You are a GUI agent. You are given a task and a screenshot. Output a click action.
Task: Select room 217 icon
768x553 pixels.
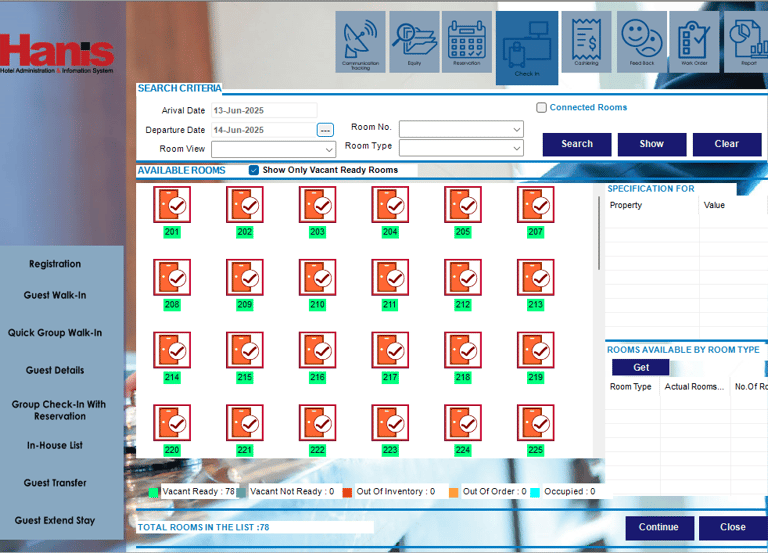coord(390,350)
